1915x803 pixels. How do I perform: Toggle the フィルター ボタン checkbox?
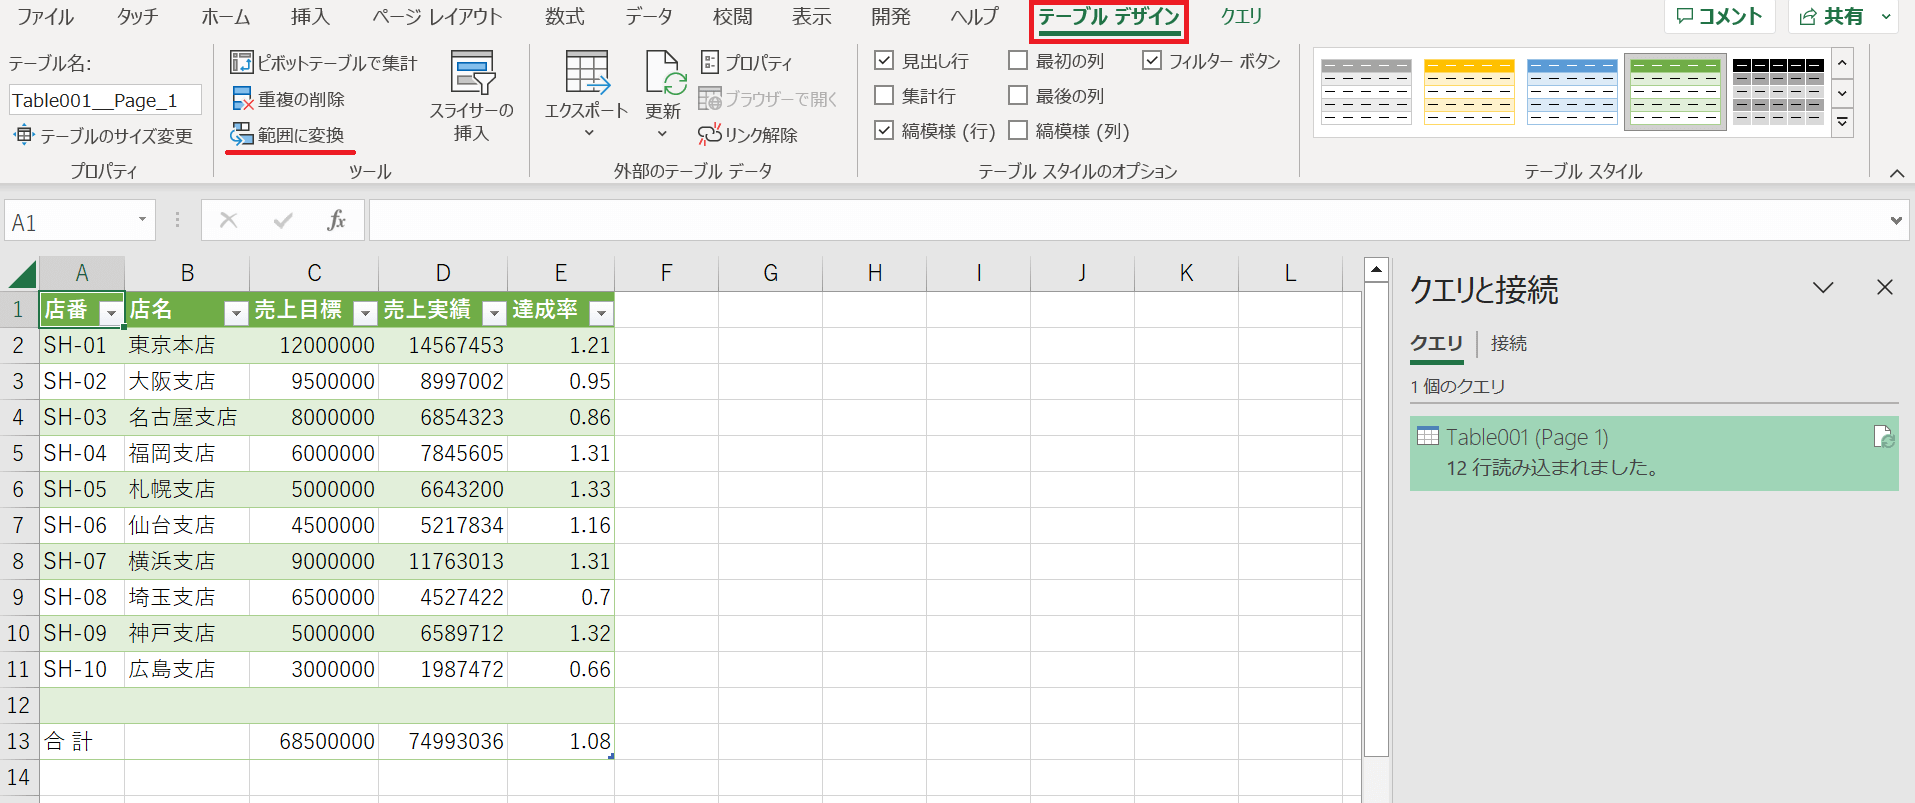1152,61
